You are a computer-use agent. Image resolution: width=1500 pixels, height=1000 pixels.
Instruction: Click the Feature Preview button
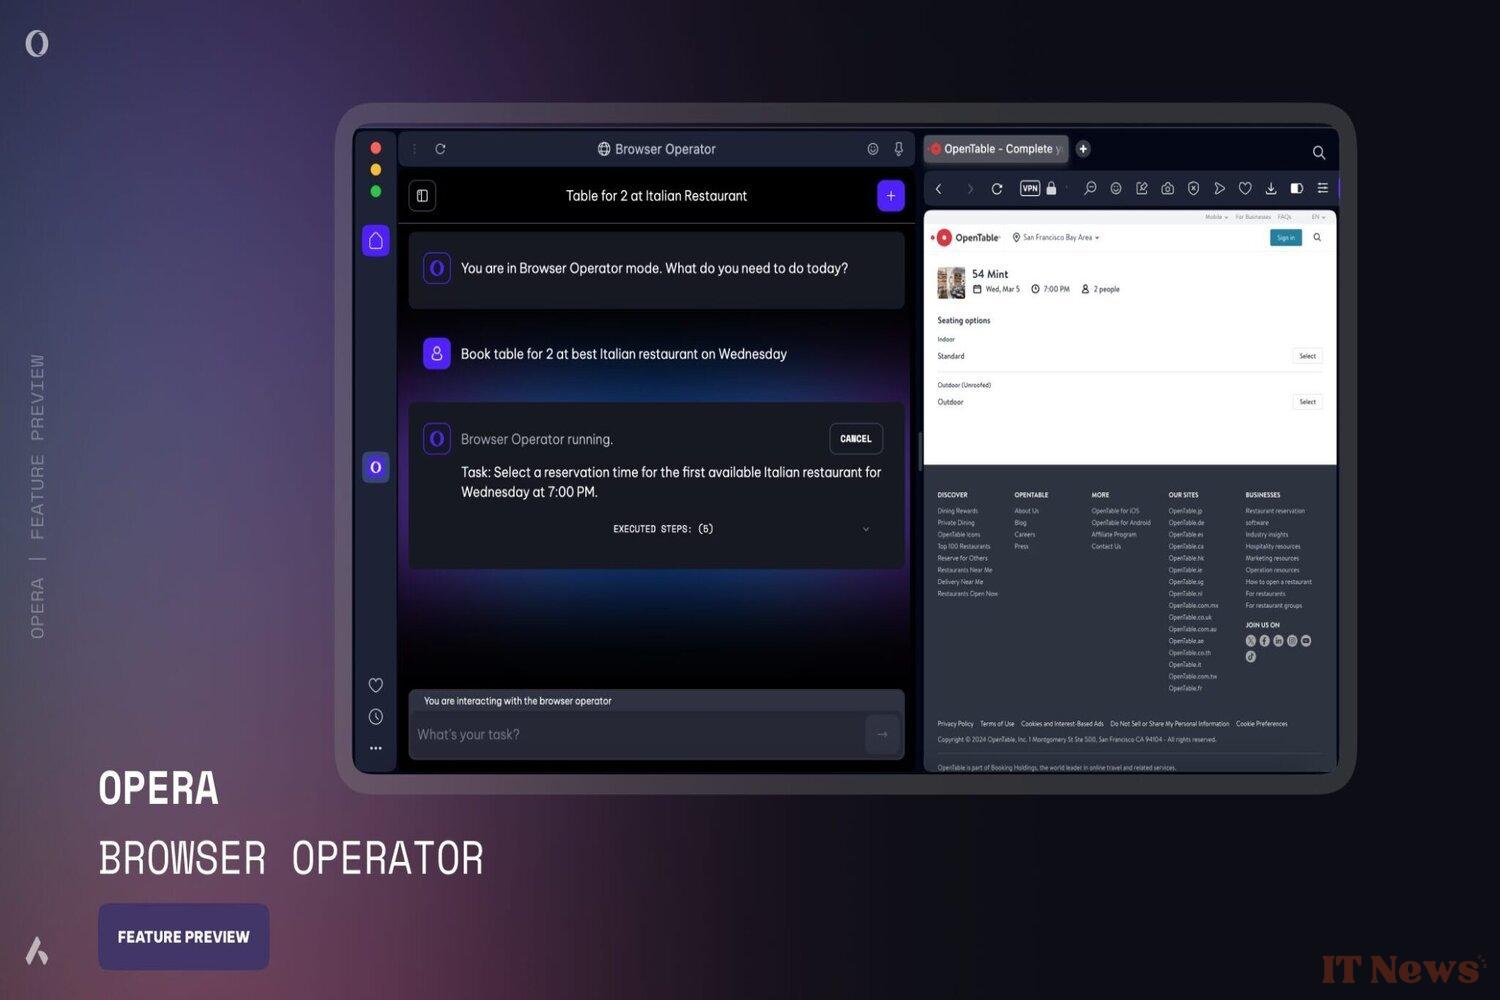184,937
